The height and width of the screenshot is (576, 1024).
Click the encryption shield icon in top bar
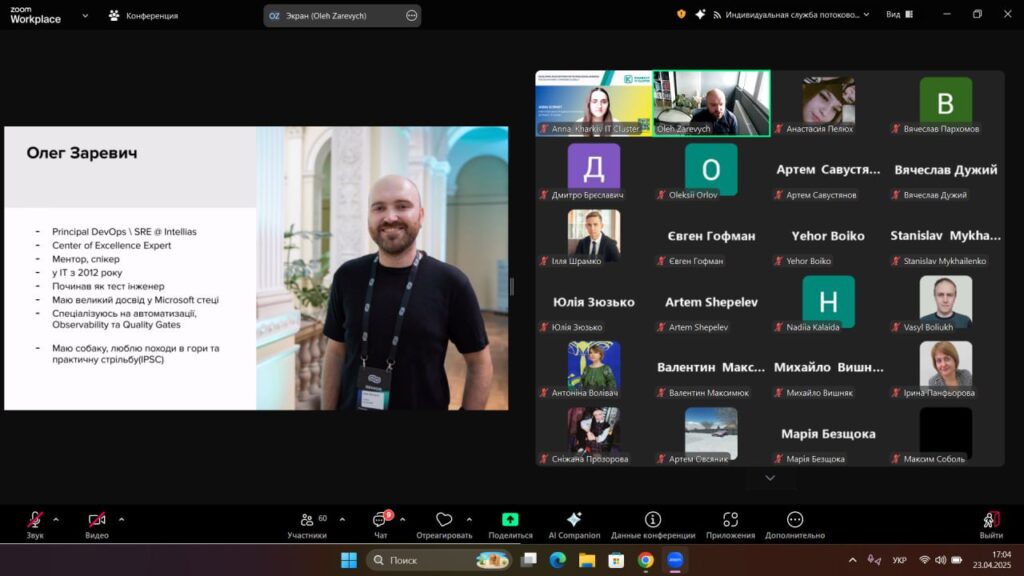pos(681,15)
